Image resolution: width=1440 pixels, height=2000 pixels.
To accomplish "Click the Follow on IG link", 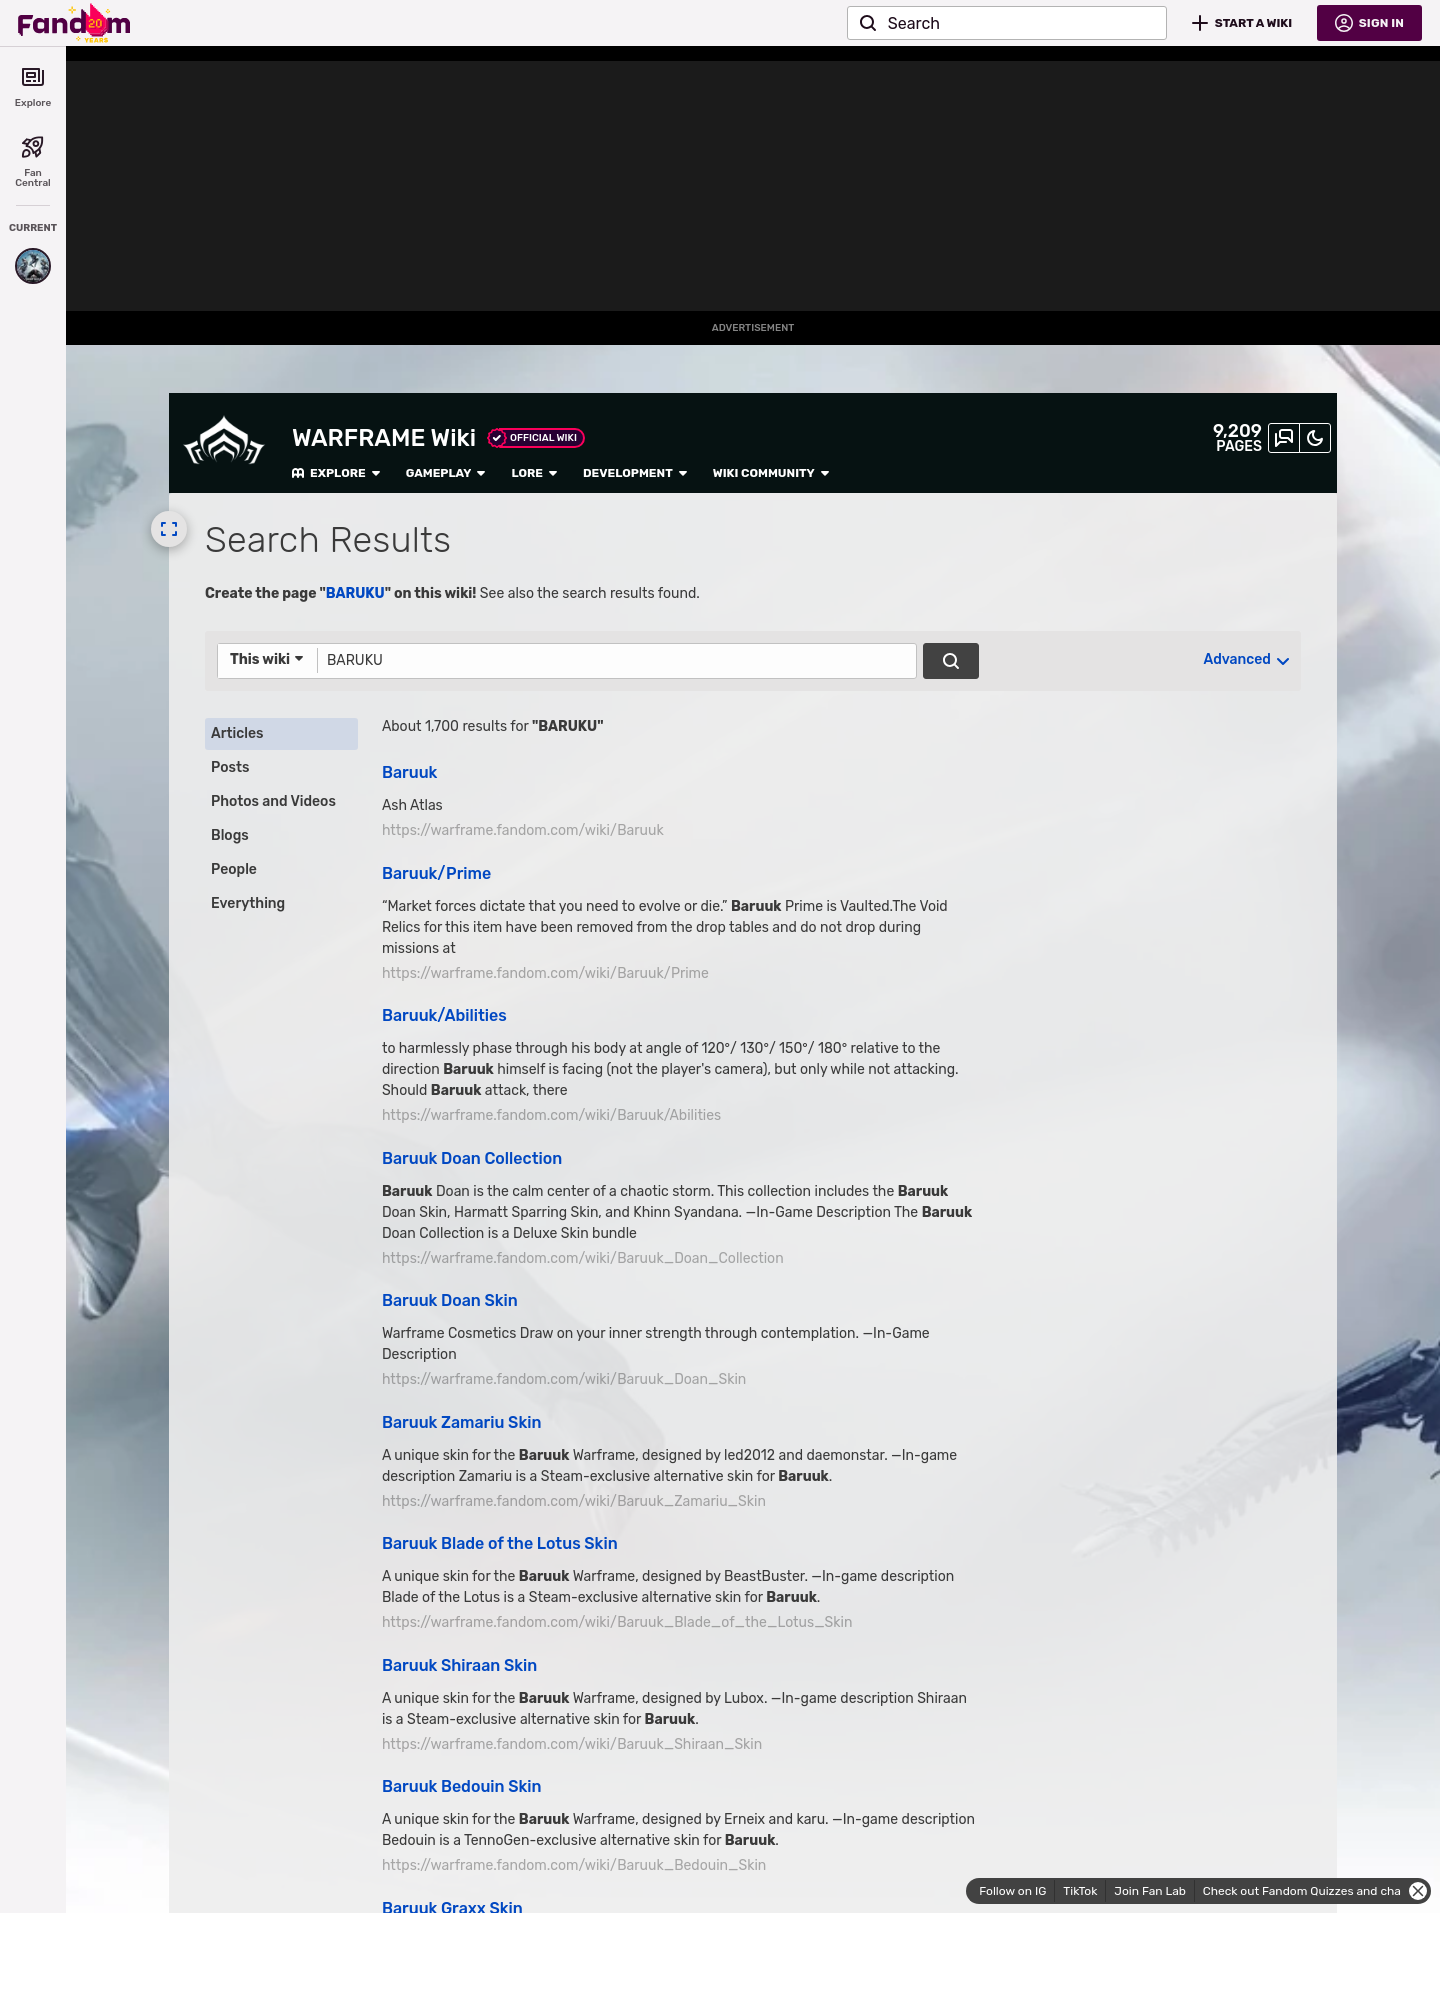I will coord(1012,1891).
